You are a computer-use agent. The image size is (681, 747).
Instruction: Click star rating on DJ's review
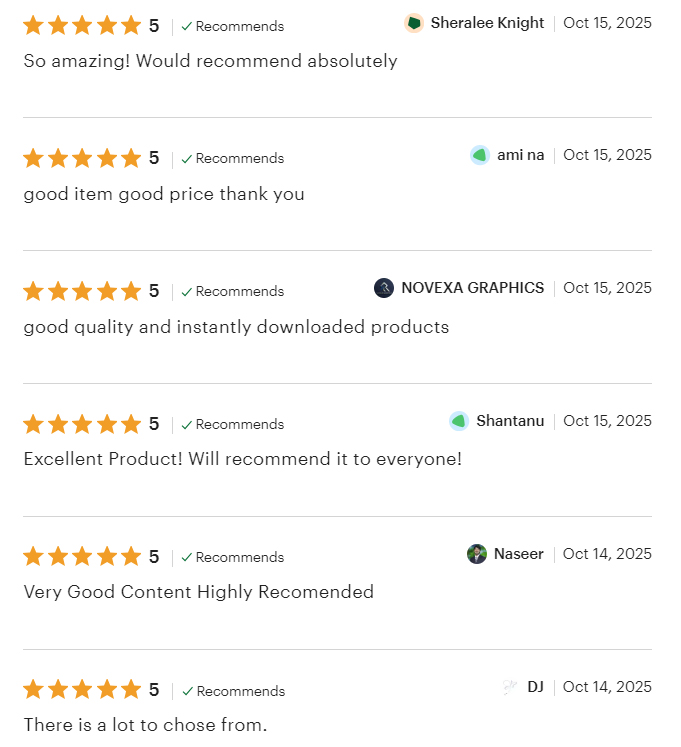82,690
